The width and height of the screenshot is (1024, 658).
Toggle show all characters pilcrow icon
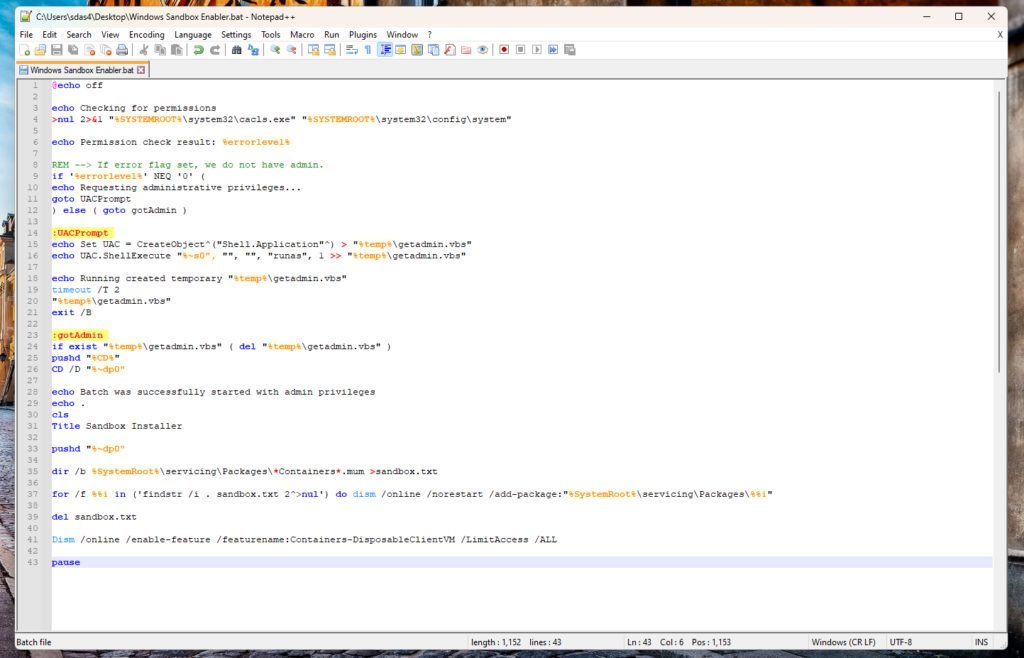[368, 50]
